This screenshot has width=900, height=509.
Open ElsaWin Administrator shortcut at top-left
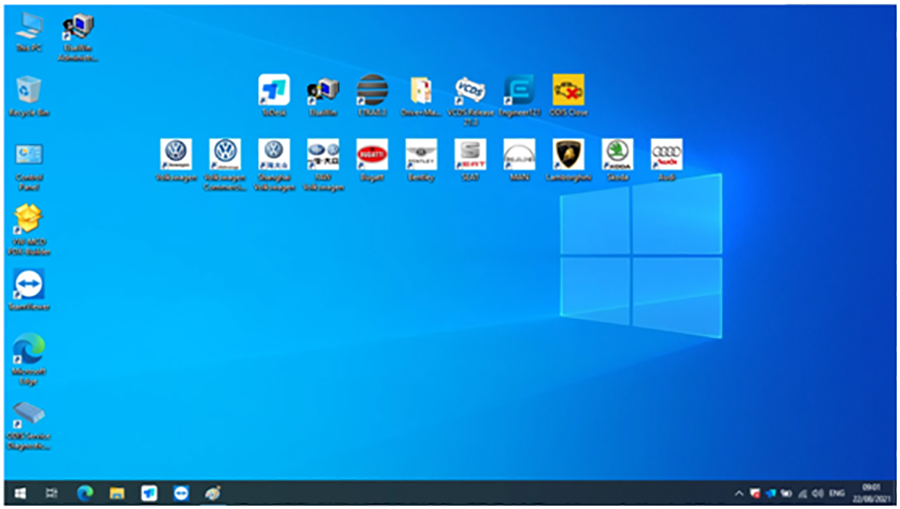[77, 37]
